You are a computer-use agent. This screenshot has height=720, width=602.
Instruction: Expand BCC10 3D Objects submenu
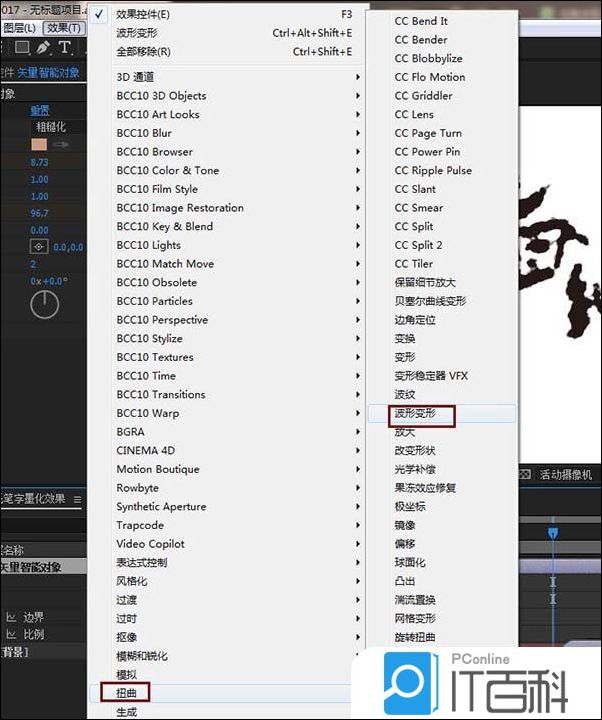pos(228,96)
